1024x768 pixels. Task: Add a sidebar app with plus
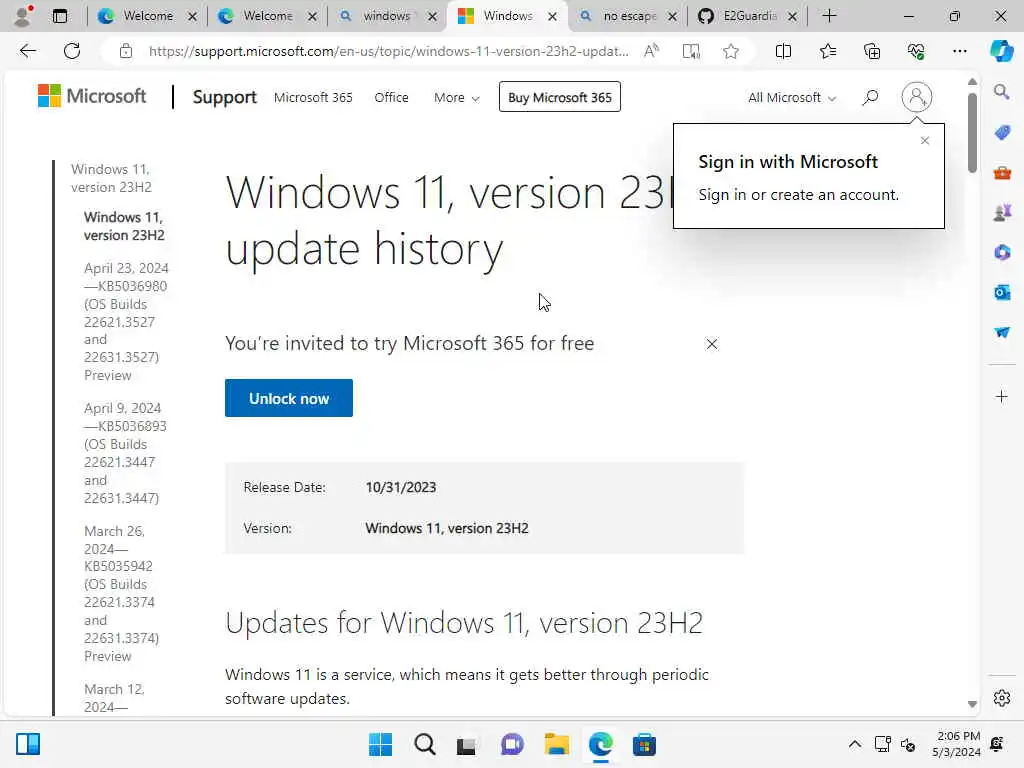(1002, 396)
